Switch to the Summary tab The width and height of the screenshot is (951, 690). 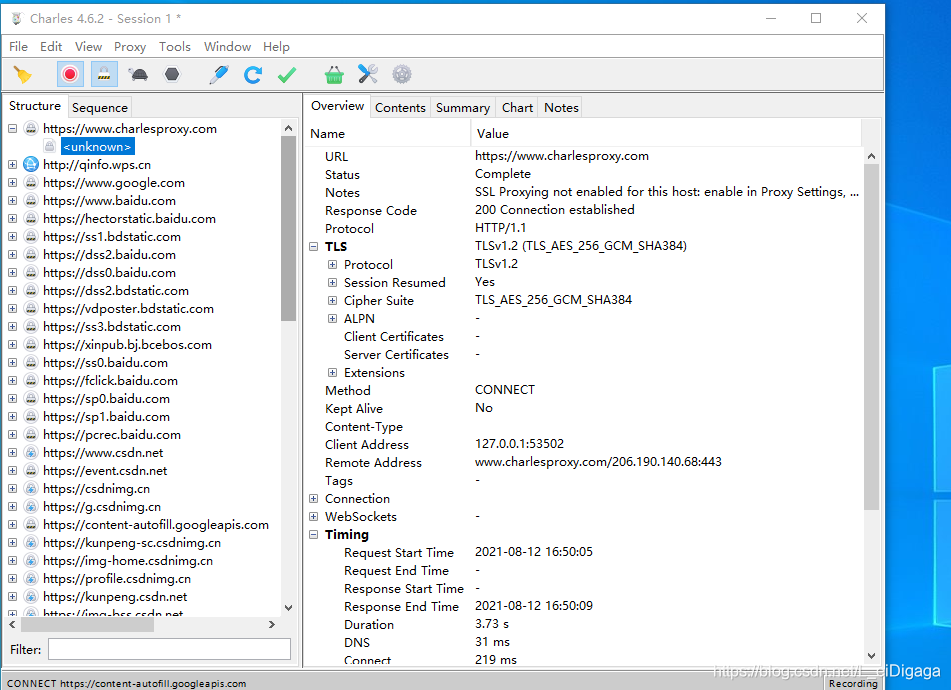[x=463, y=107]
